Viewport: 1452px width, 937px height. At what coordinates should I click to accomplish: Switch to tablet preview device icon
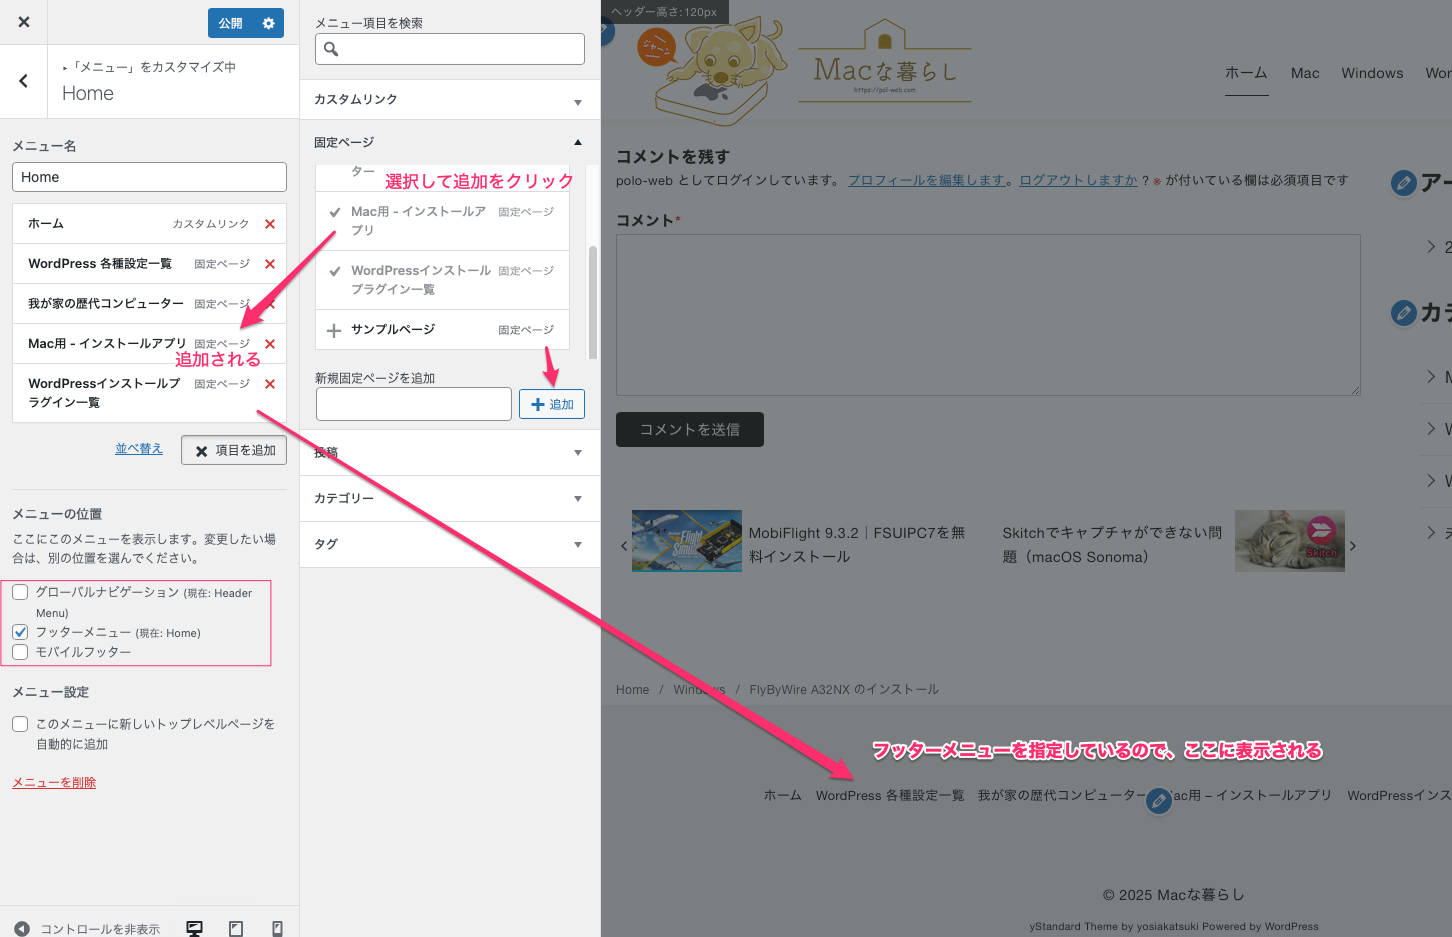(236, 928)
